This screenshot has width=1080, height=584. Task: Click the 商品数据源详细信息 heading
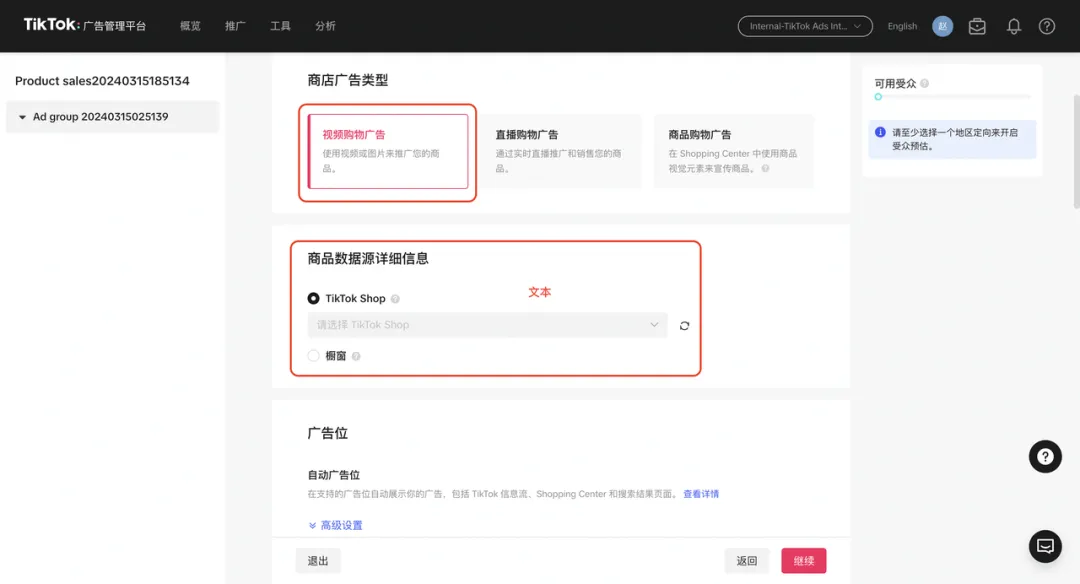click(368, 259)
